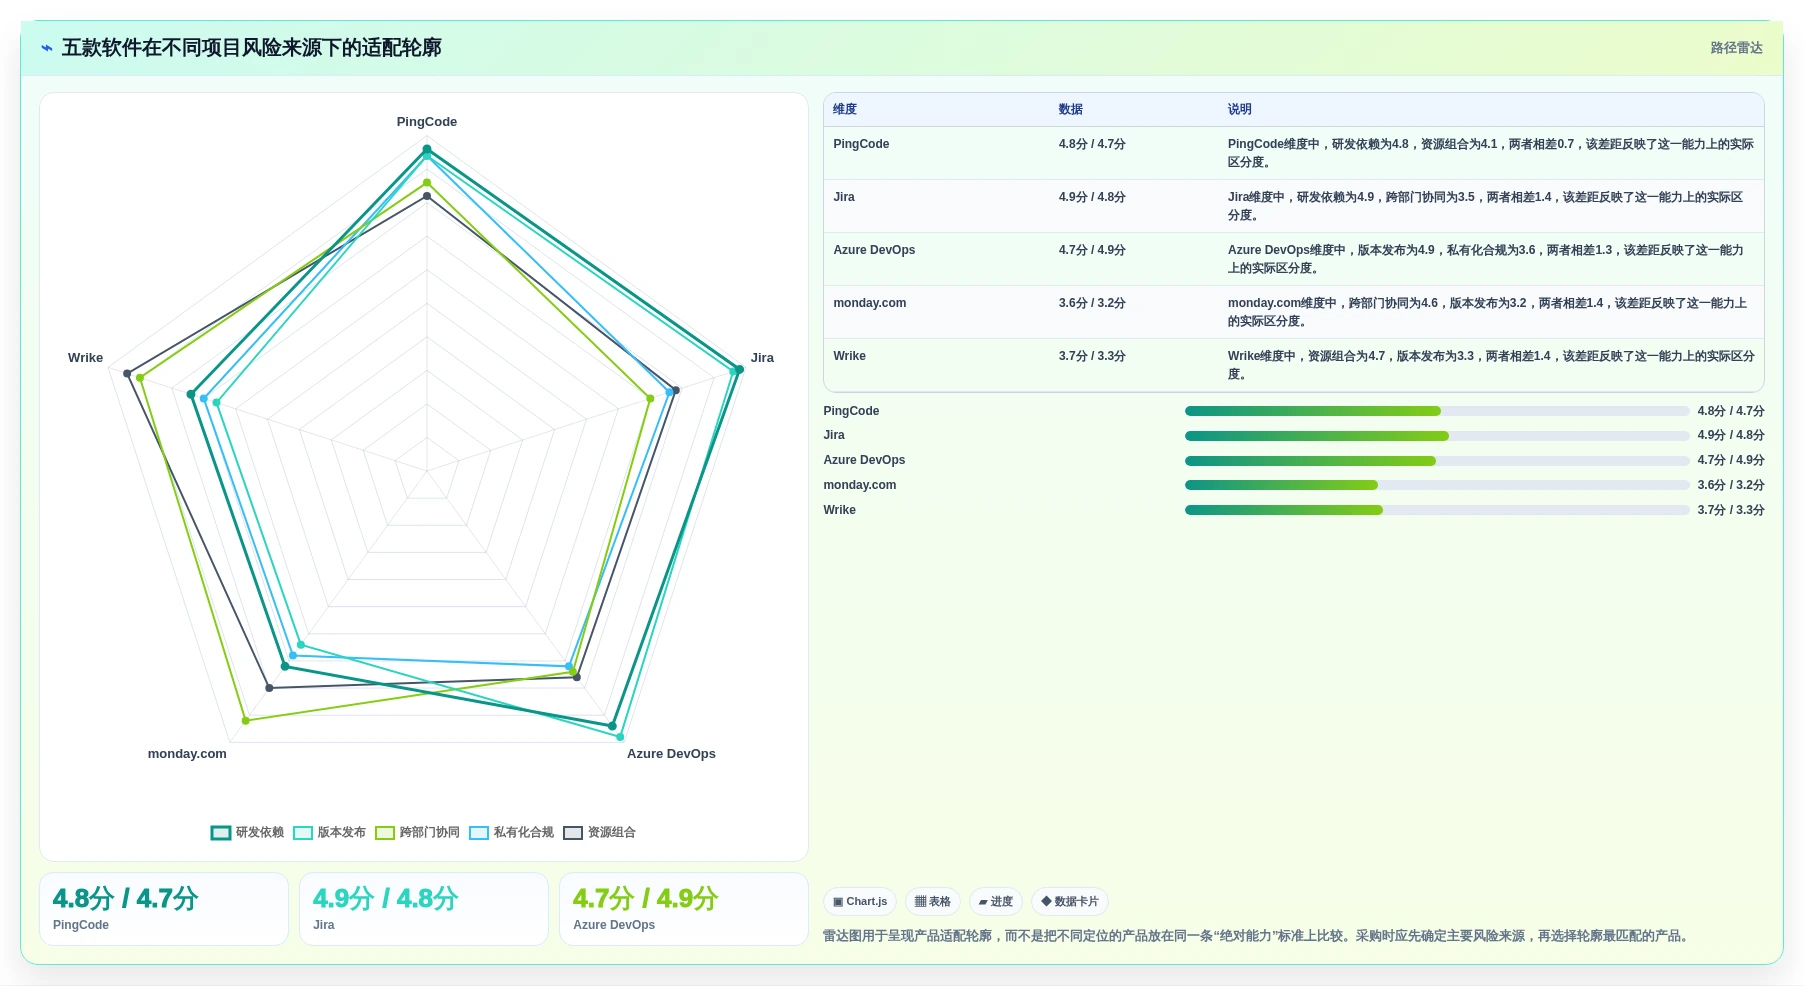The height and width of the screenshot is (986, 1804).
Task: Open the PingCode 4.8分 / 4.7分 score card
Action: pos(164,909)
